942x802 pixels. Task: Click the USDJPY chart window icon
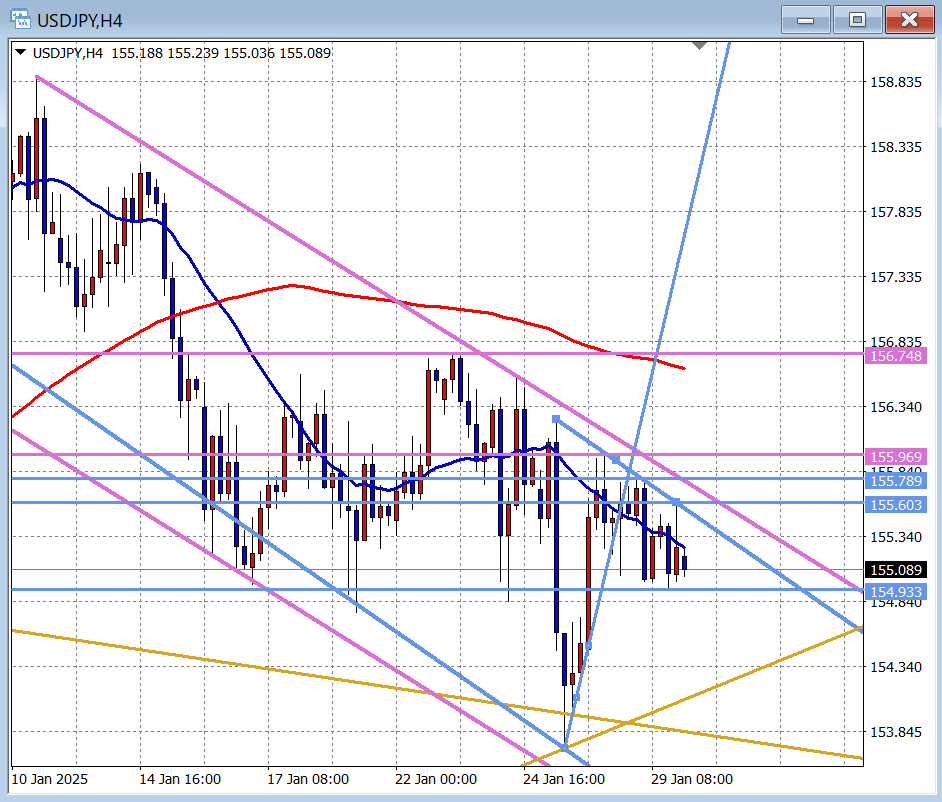[x=19, y=18]
